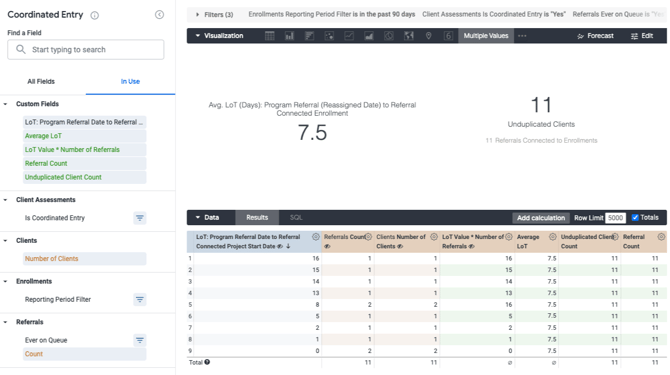Select the Map visualization icon
Viewport: 670px width, 375px height.
tap(408, 36)
